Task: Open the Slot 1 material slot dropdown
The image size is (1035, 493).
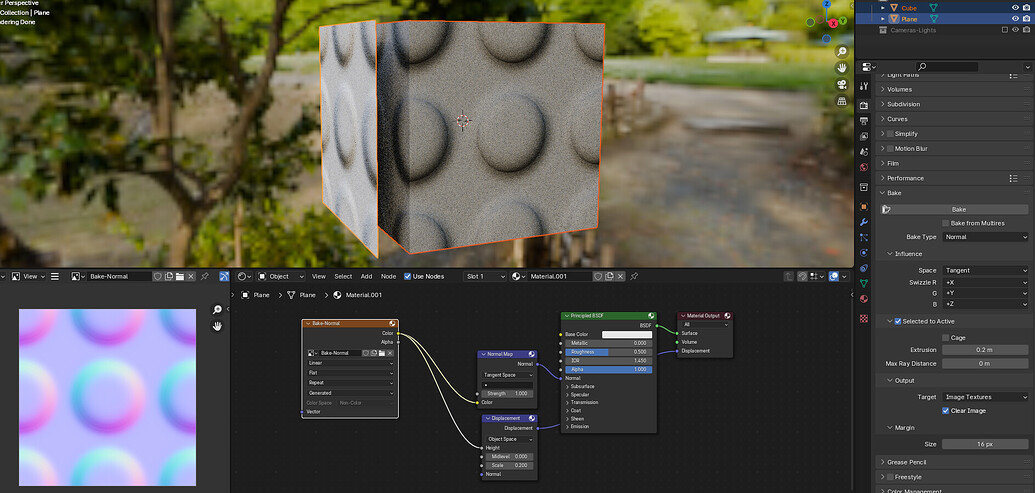Action: tap(484, 277)
